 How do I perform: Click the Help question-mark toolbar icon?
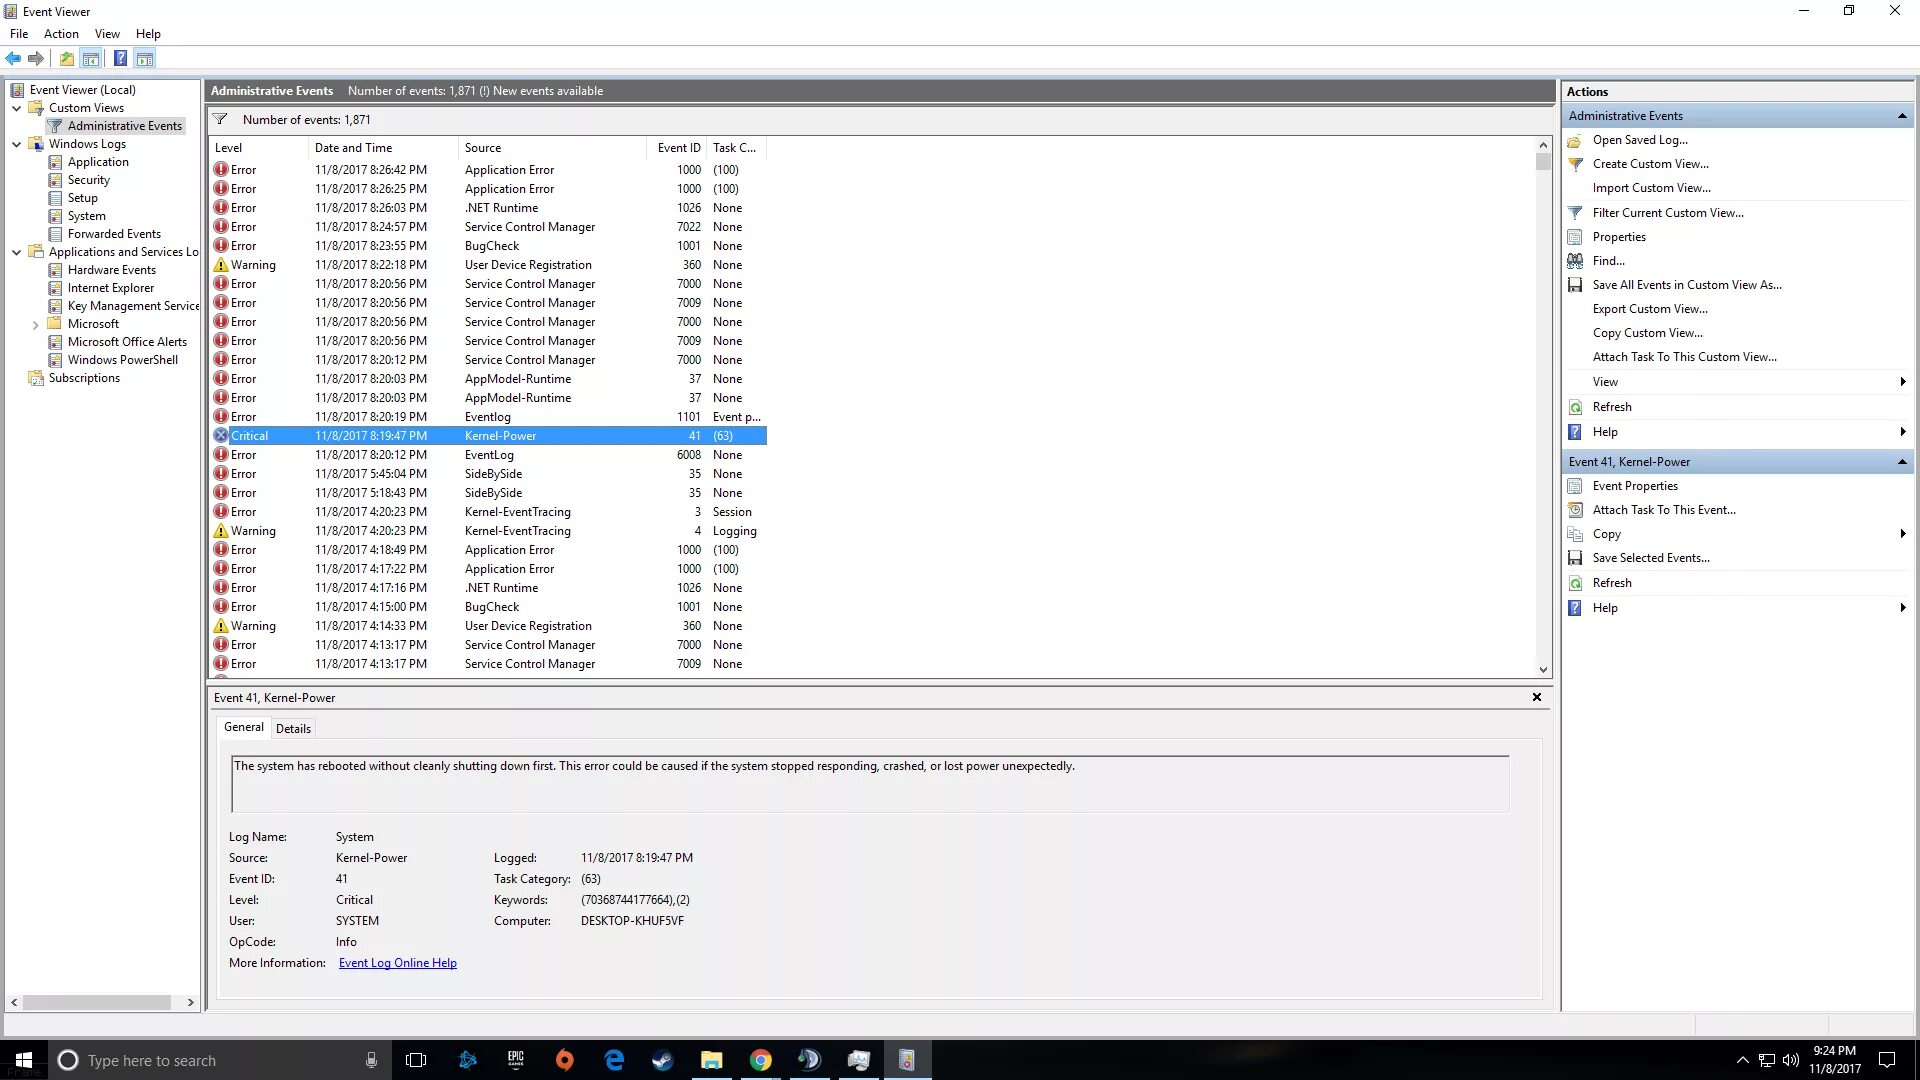tap(120, 59)
